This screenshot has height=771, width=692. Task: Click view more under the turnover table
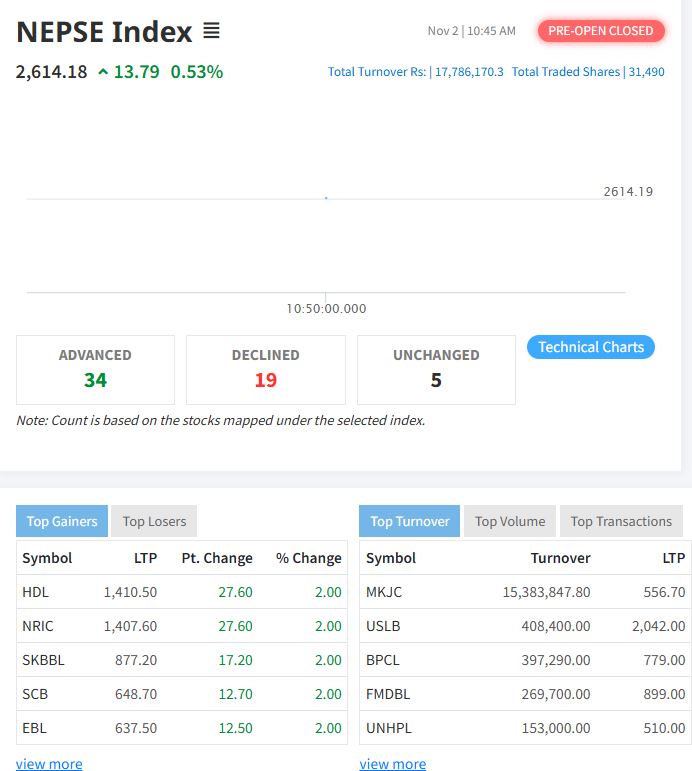pyautogui.click(x=393, y=764)
